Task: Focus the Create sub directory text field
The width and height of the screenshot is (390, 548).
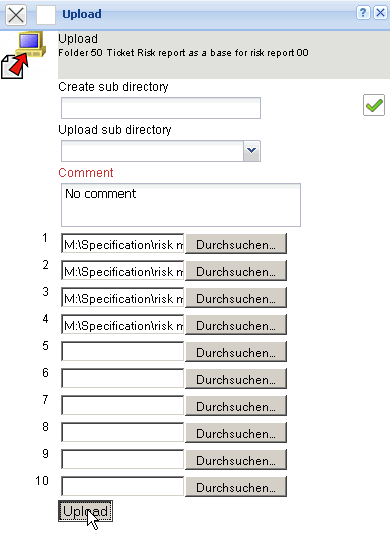Action: click(x=161, y=108)
